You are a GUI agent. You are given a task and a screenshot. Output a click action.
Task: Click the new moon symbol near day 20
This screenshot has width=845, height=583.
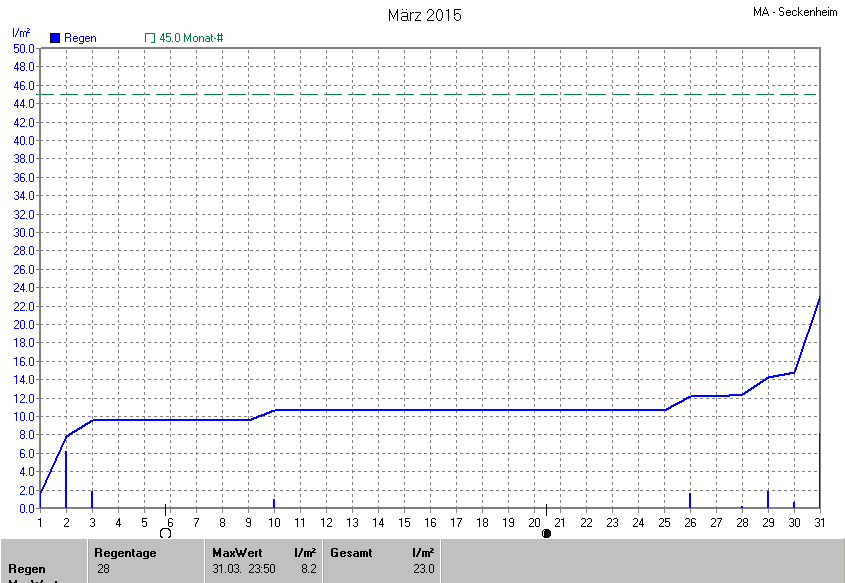pos(546,534)
